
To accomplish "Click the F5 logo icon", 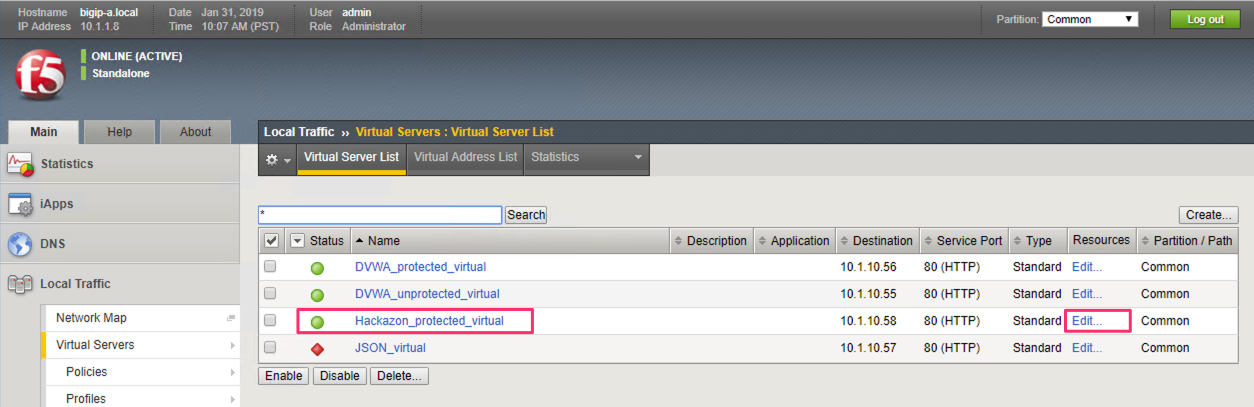I will pyautogui.click(x=40, y=75).
